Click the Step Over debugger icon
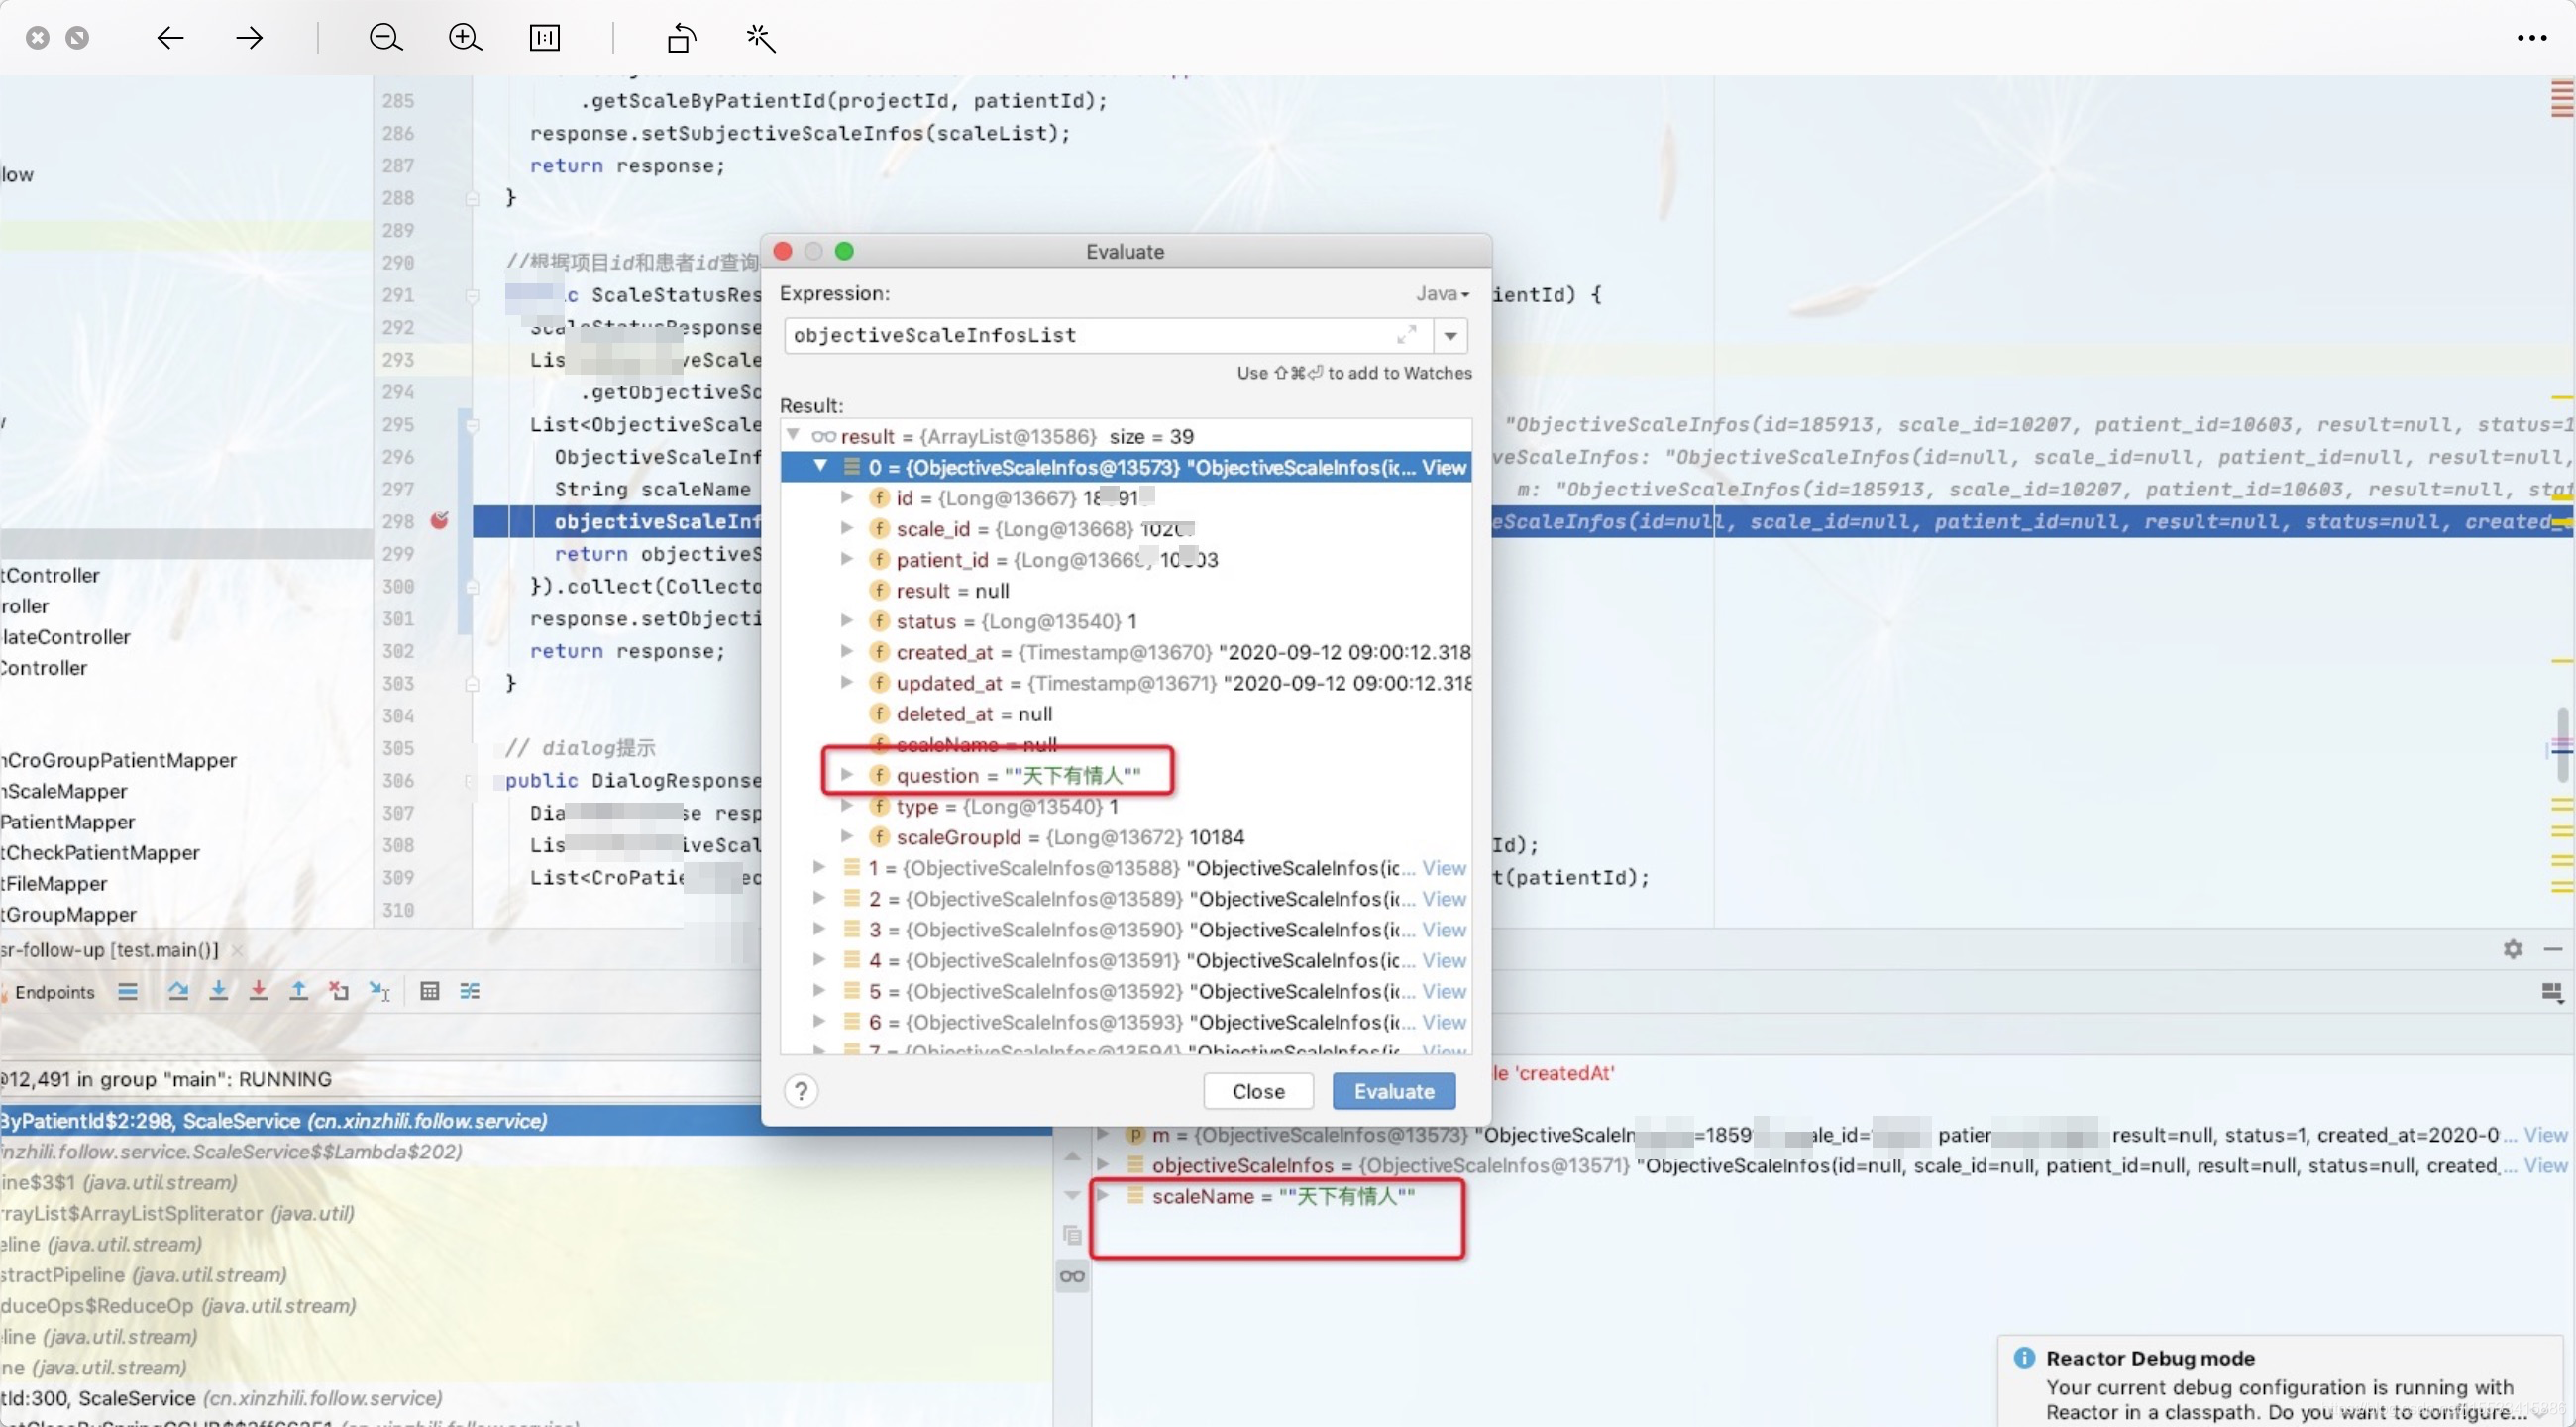This screenshot has height=1427, width=2576. tap(178, 991)
